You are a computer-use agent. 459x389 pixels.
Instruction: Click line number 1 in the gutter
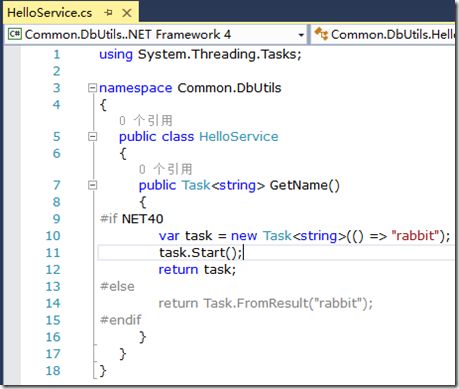57,54
